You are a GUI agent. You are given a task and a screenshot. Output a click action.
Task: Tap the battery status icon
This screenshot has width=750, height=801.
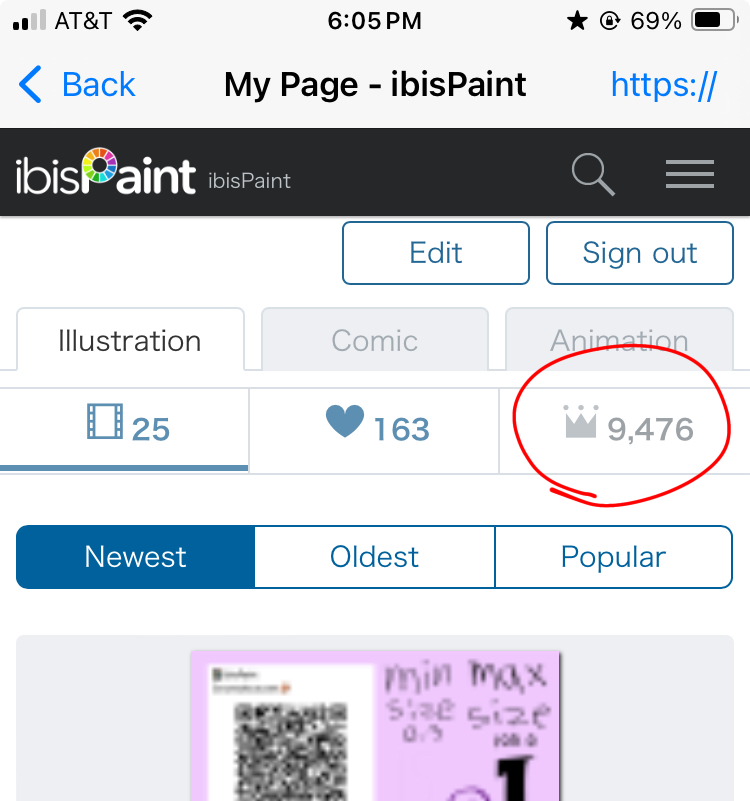(x=714, y=21)
